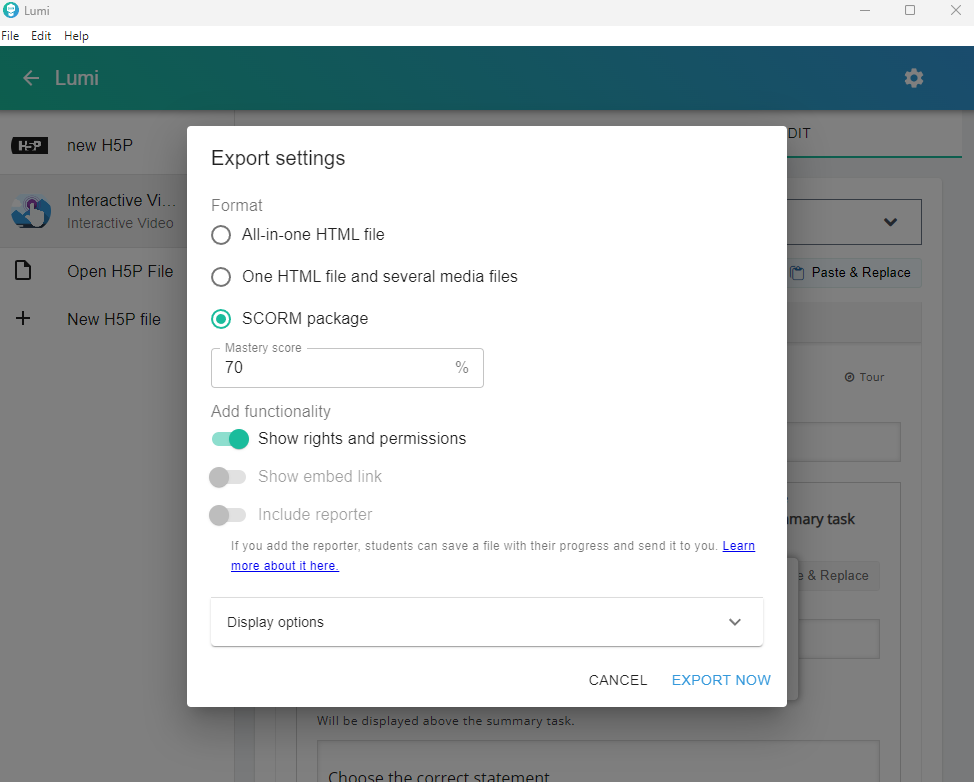Click into the Mastery score field

coord(335,368)
